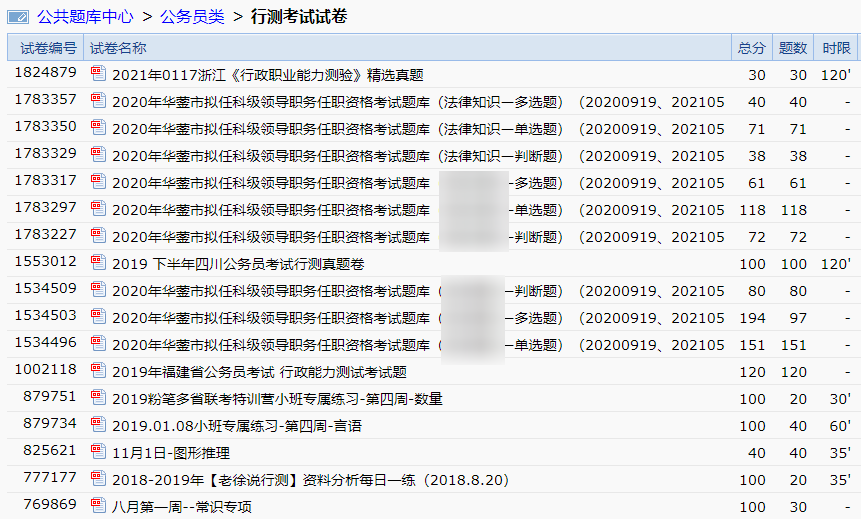
Task: Open 【老徐说行测】资料分析每日一练 paper
Action: (x=310, y=480)
